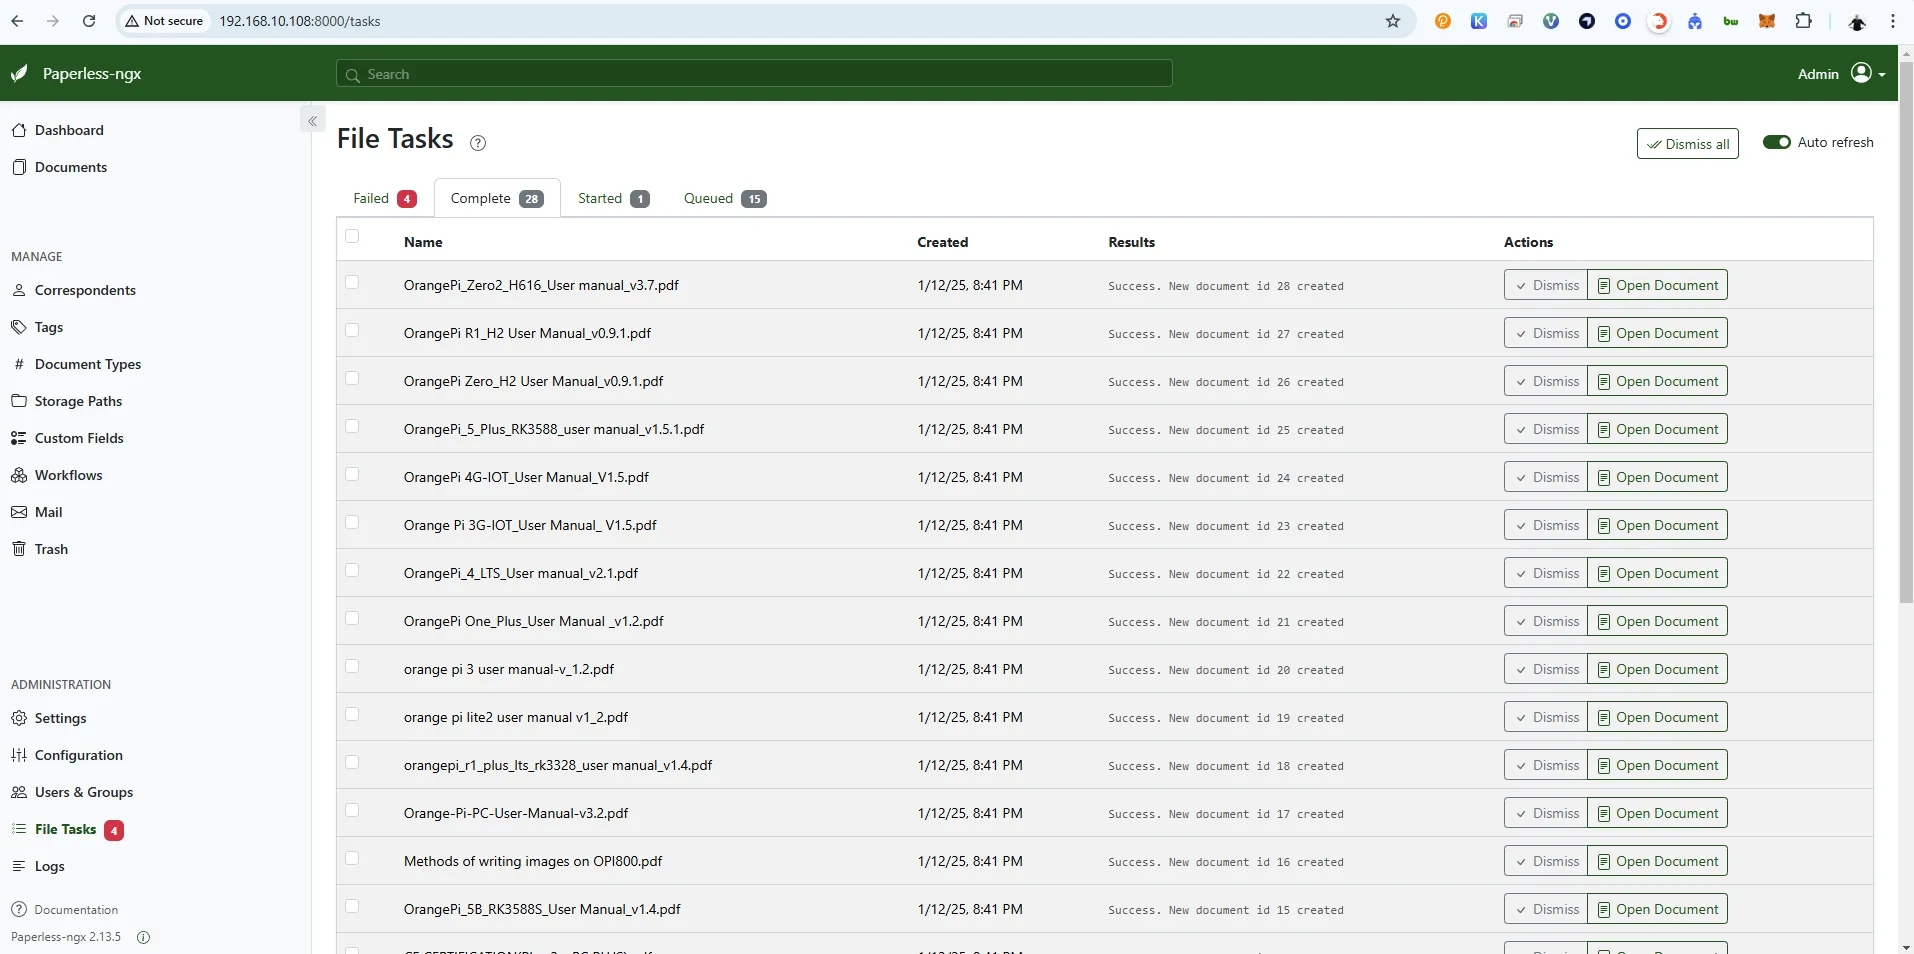Reload the page with the browser refresh icon
Viewport: 1914px width, 954px height.
(89, 21)
